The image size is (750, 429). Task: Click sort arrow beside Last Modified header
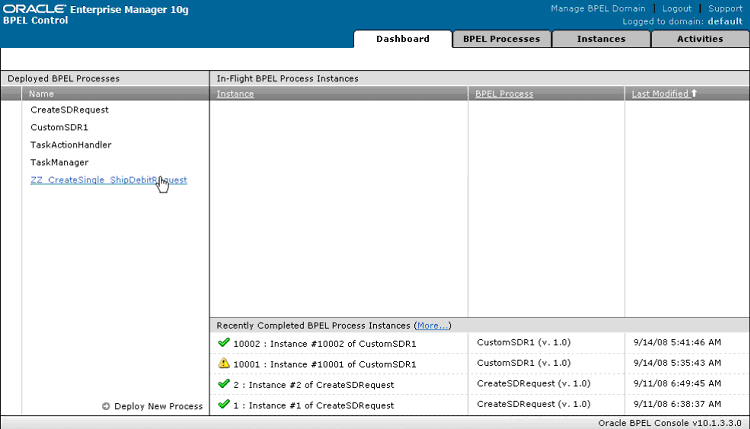click(694, 93)
